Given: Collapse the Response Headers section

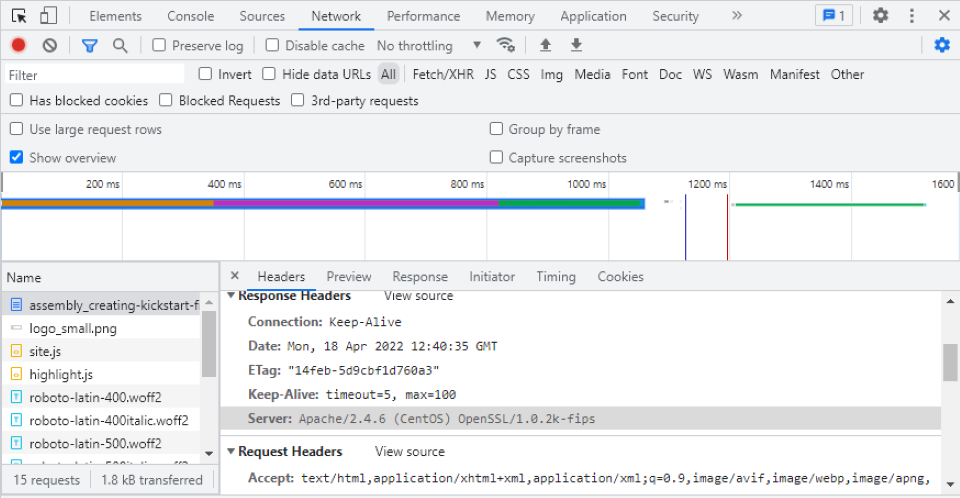Looking at the screenshot, I should coord(232,296).
